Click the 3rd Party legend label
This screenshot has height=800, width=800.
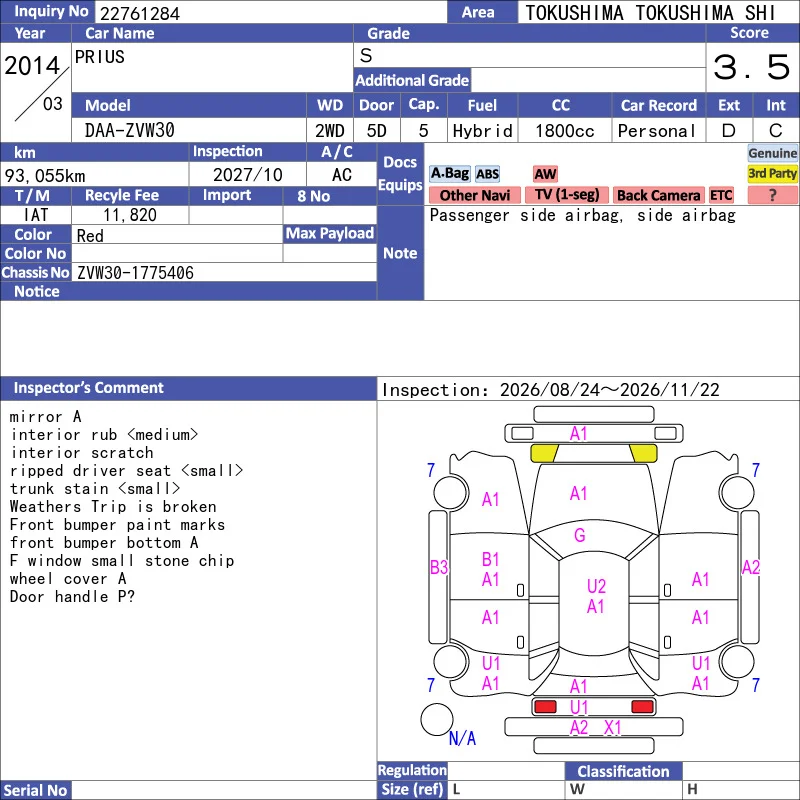[x=772, y=174]
